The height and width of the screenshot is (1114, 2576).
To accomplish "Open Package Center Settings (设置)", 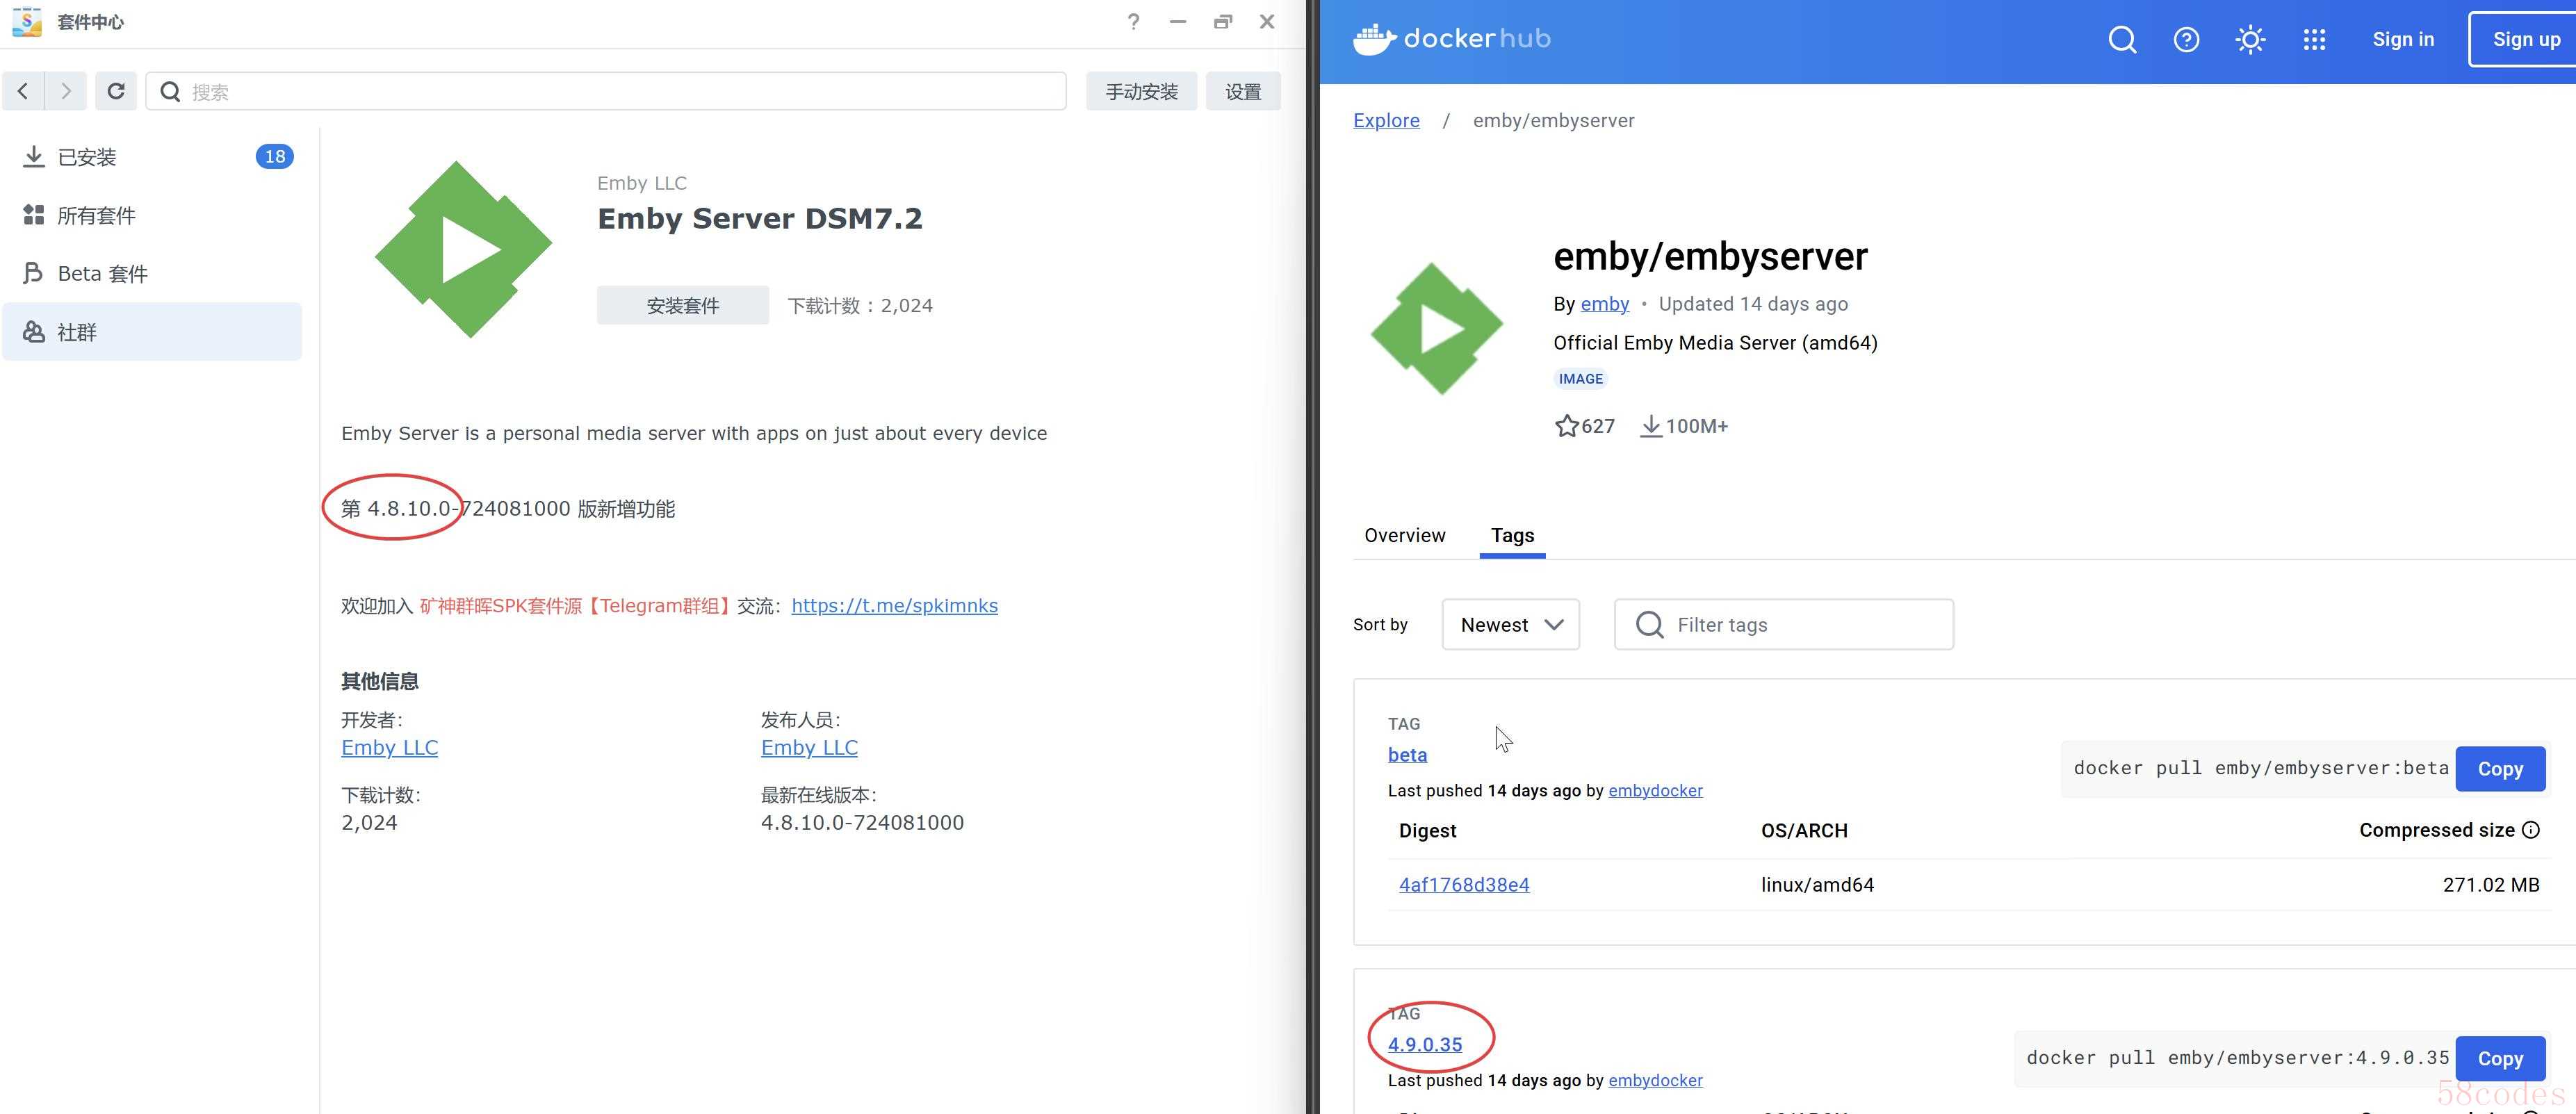I will (1243, 92).
